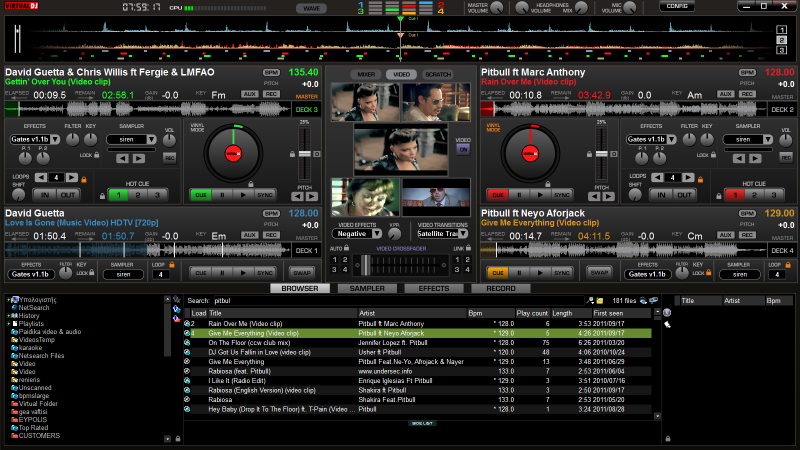Open siren sampler dropdown on Deck 2
The image size is (800, 450).
(x=768, y=139)
